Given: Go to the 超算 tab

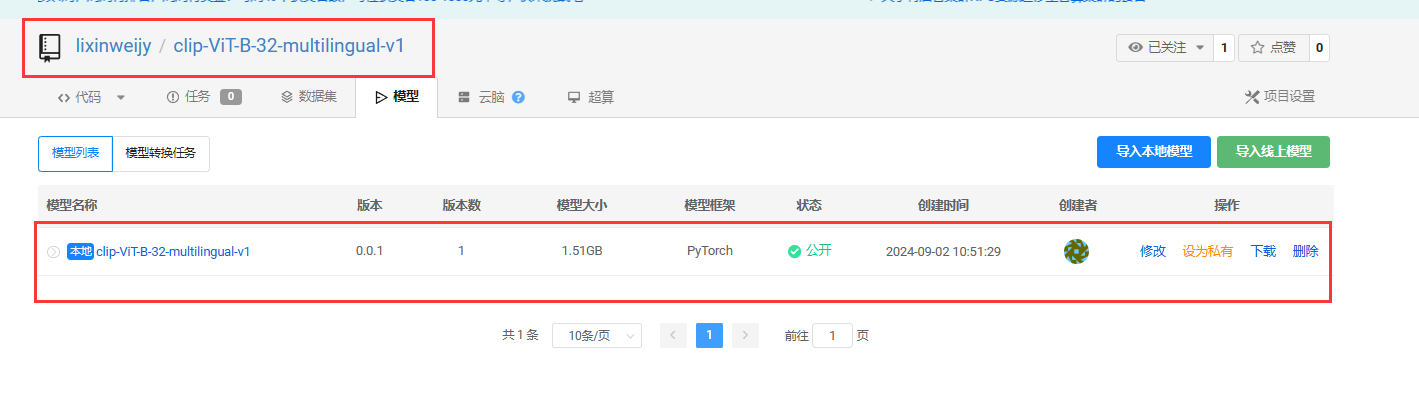Looking at the screenshot, I should (x=591, y=97).
